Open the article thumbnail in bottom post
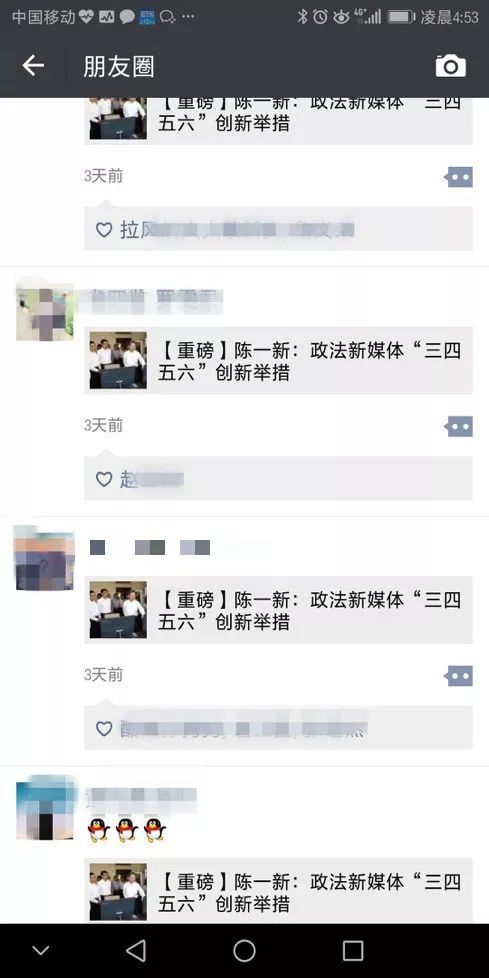 coord(119,892)
